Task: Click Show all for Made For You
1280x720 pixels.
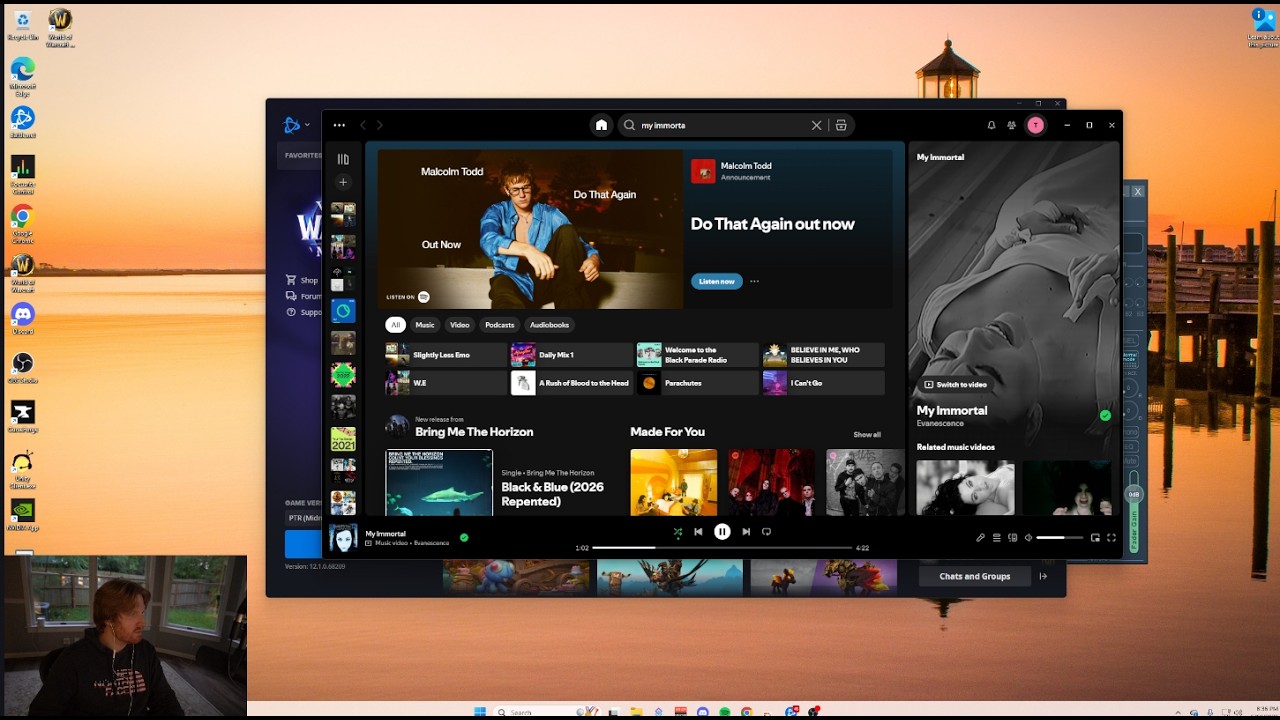Action: click(x=867, y=434)
